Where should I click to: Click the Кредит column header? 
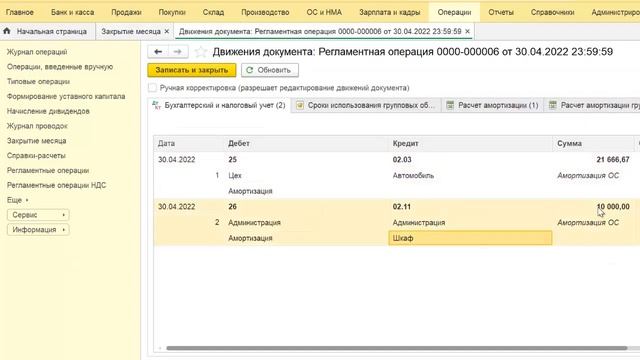click(x=471, y=144)
